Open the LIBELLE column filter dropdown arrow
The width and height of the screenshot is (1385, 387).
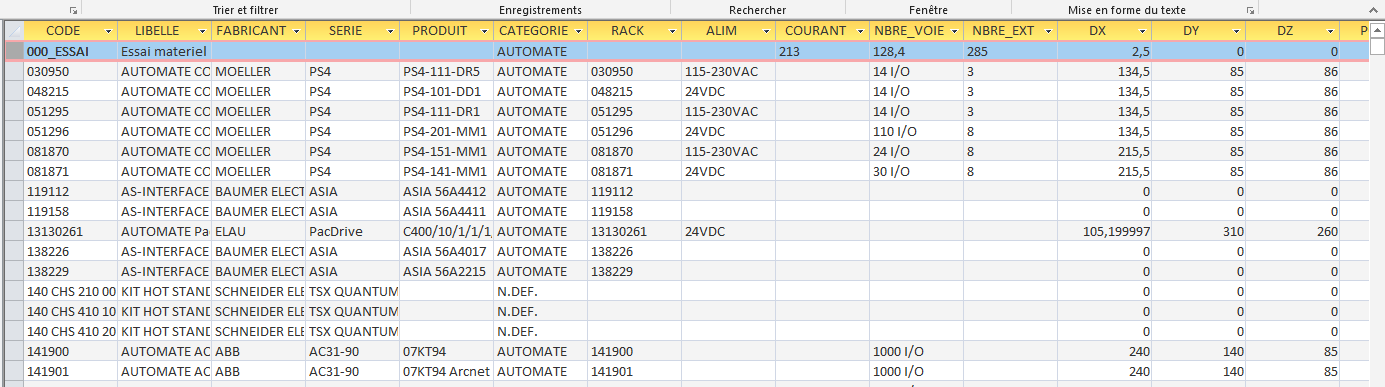pyautogui.click(x=200, y=31)
